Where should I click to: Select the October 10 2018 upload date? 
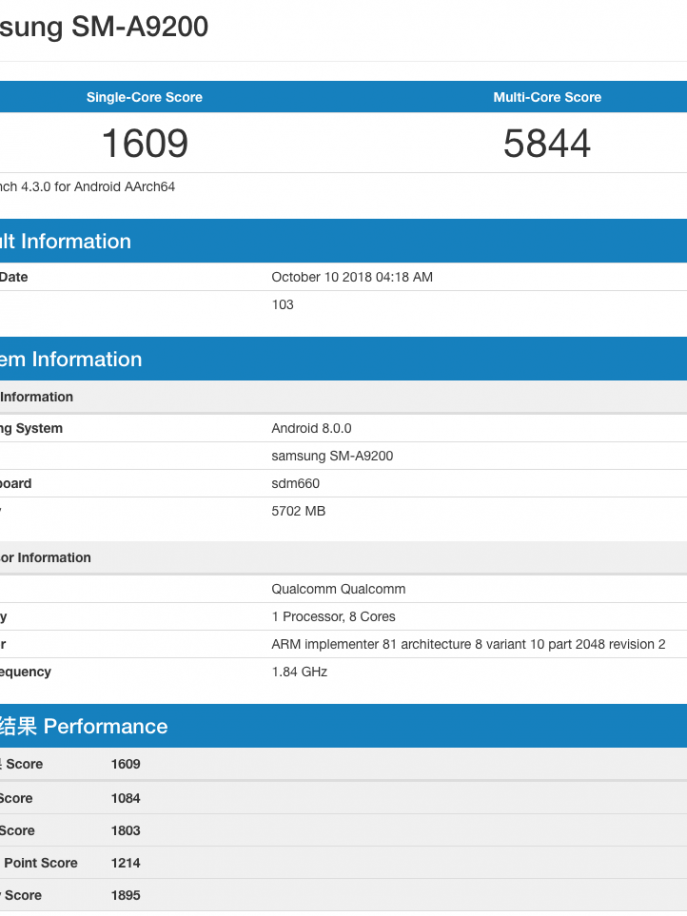(352, 277)
